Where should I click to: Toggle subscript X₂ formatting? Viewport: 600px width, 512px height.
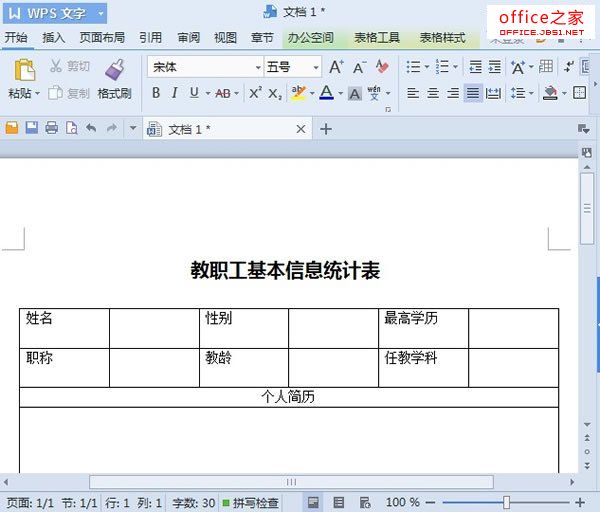tap(275, 93)
